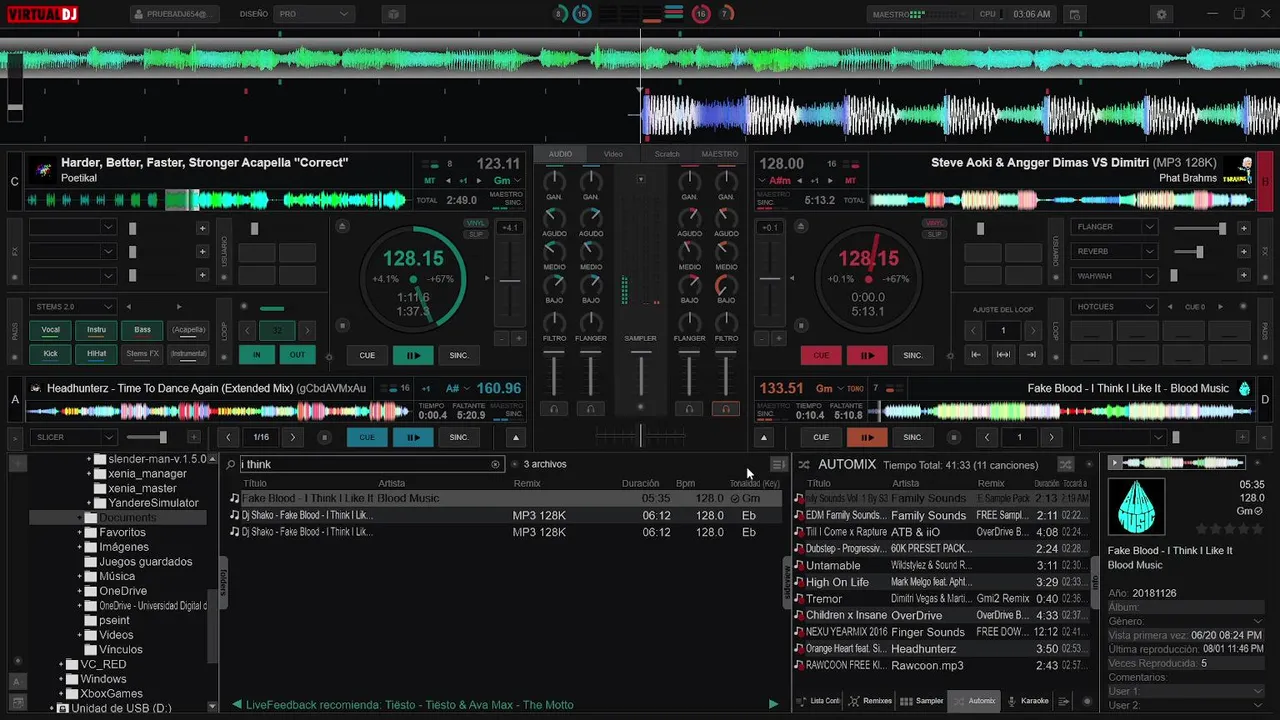1280x720 pixels.
Task: Eject track from deck C
Action: [343, 227]
